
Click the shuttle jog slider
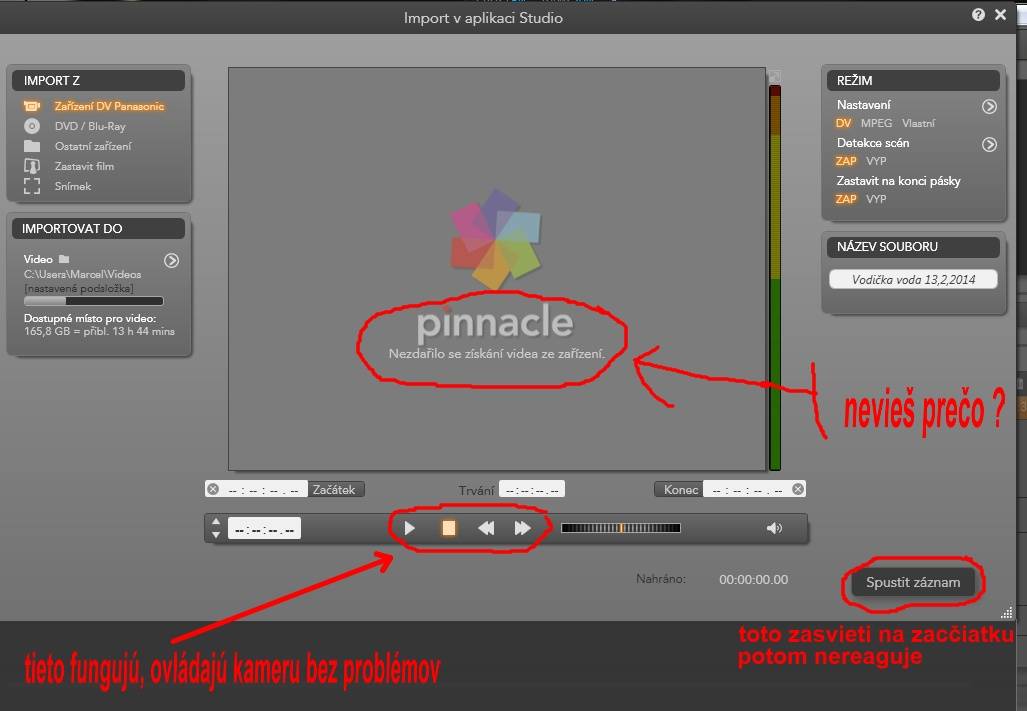coord(621,528)
